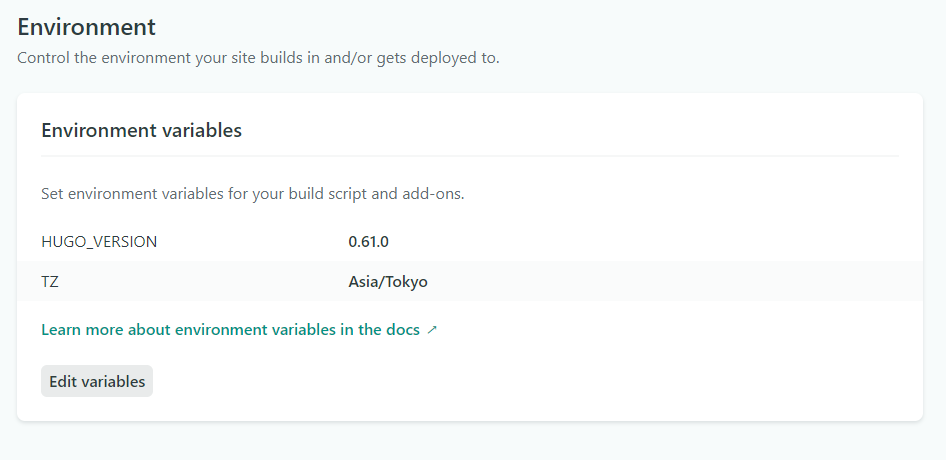Click the Environment page heading
The image size is (946, 460).
point(87,27)
